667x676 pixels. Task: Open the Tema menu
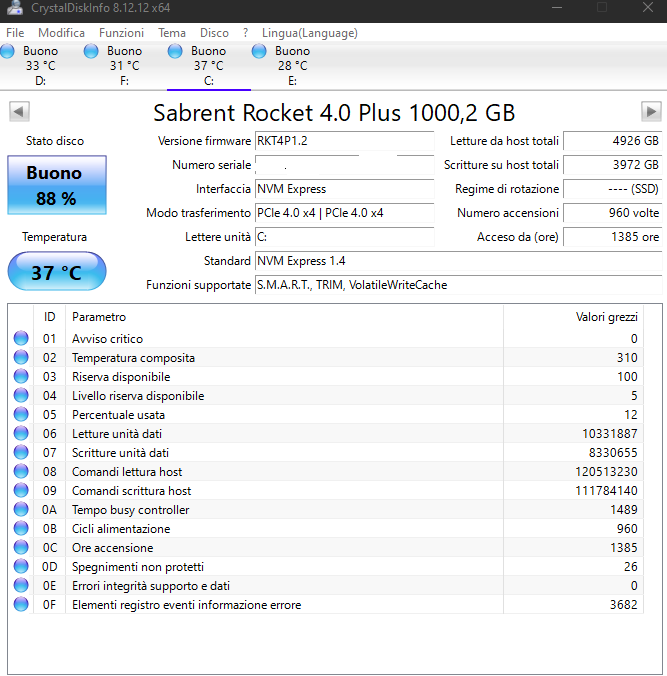172,33
